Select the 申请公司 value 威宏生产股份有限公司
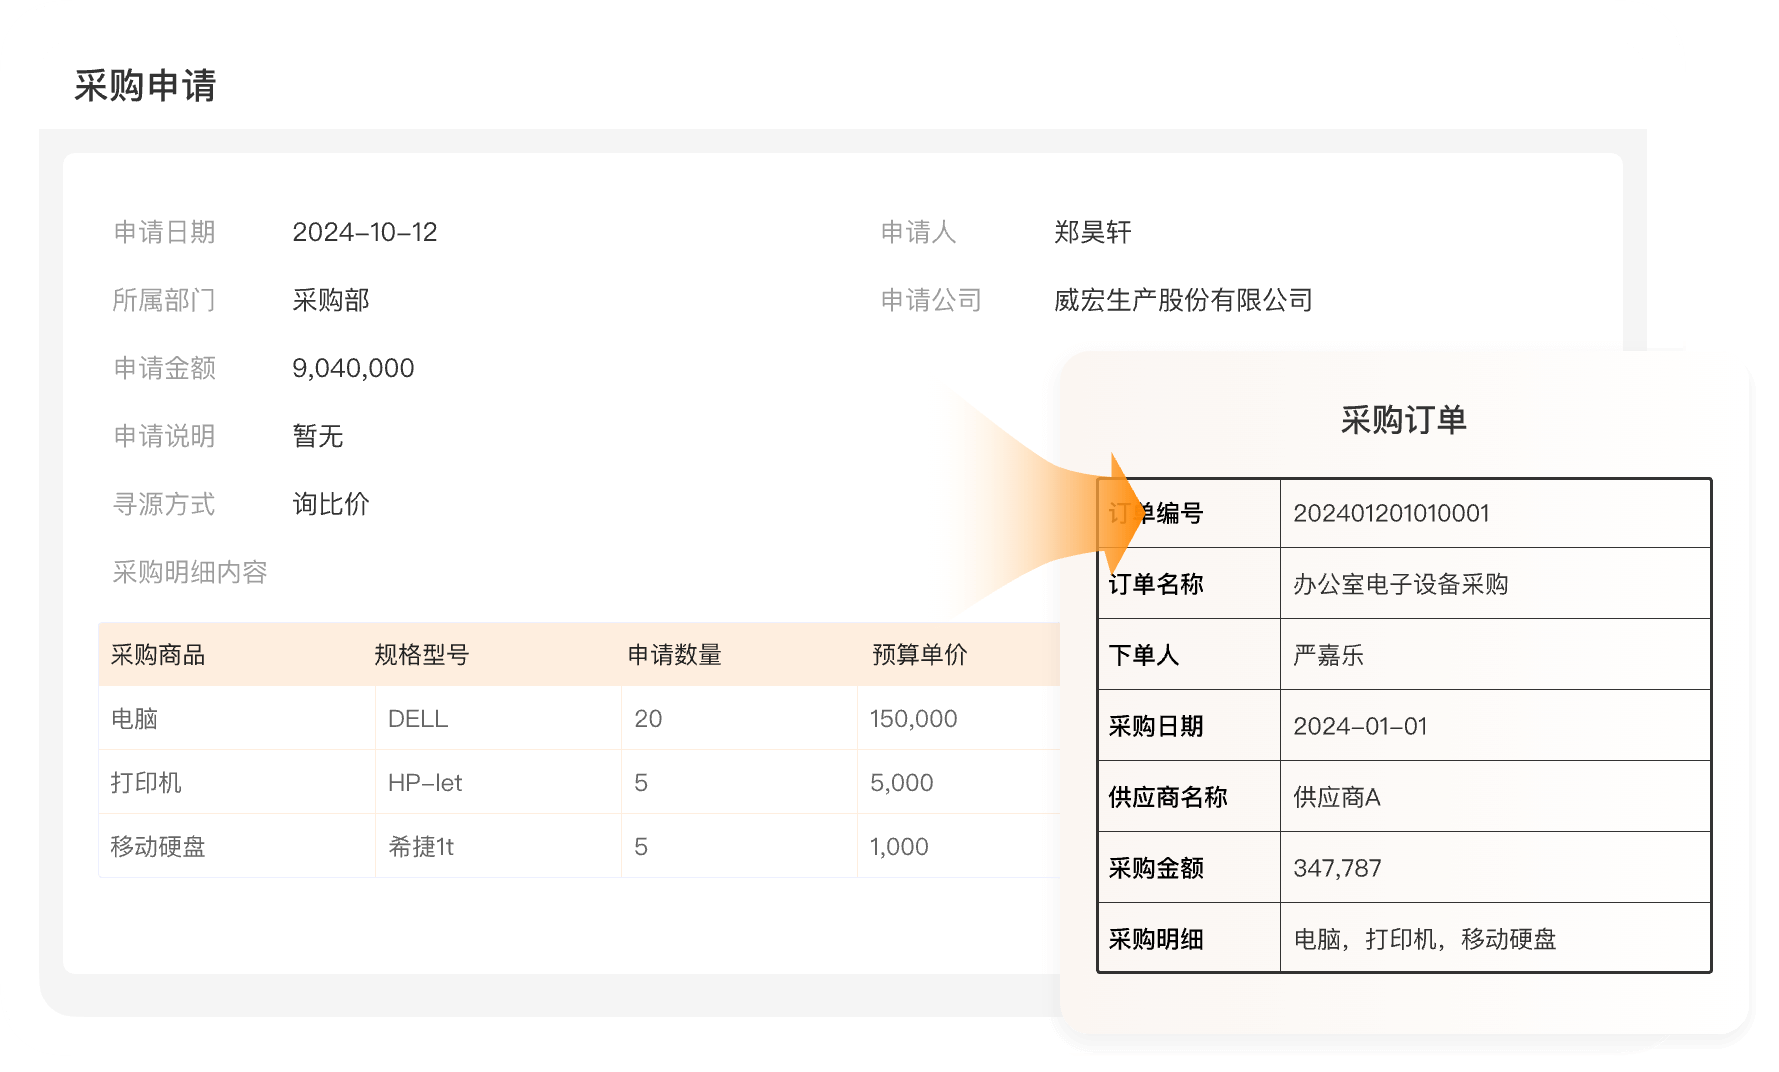 click(x=1182, y=300)
